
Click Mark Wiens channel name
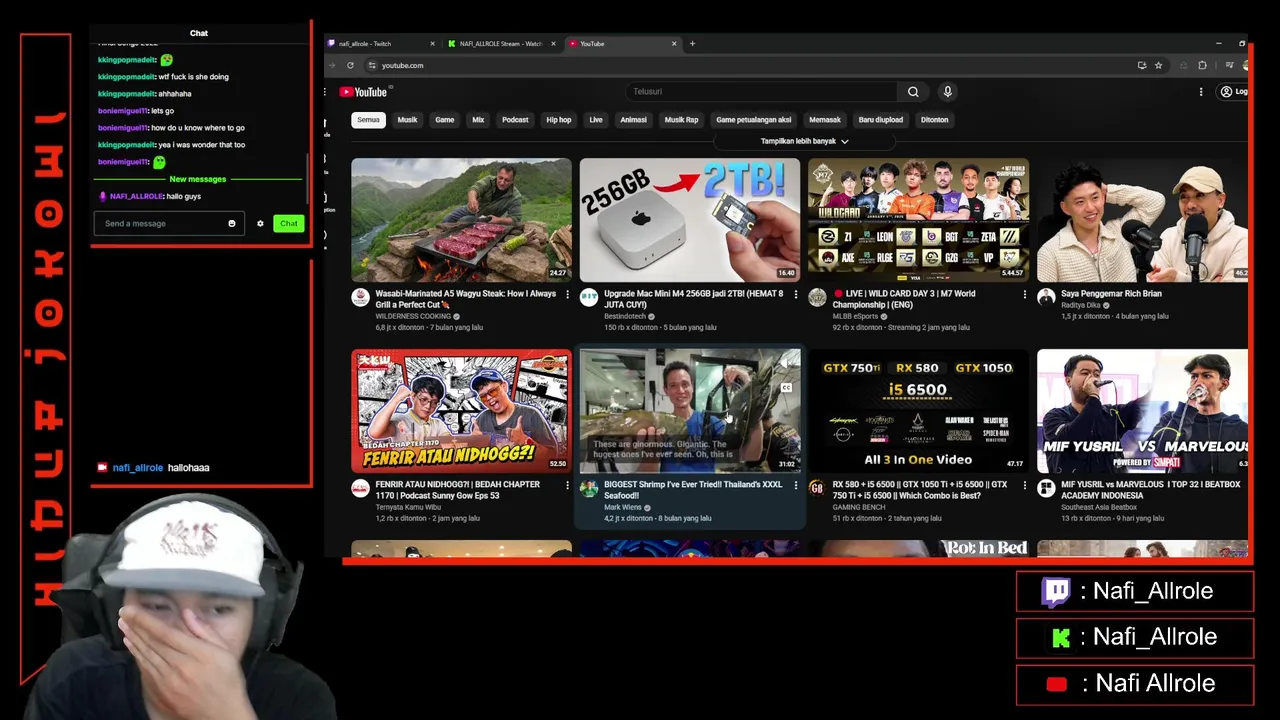click(x=623, y=508)
